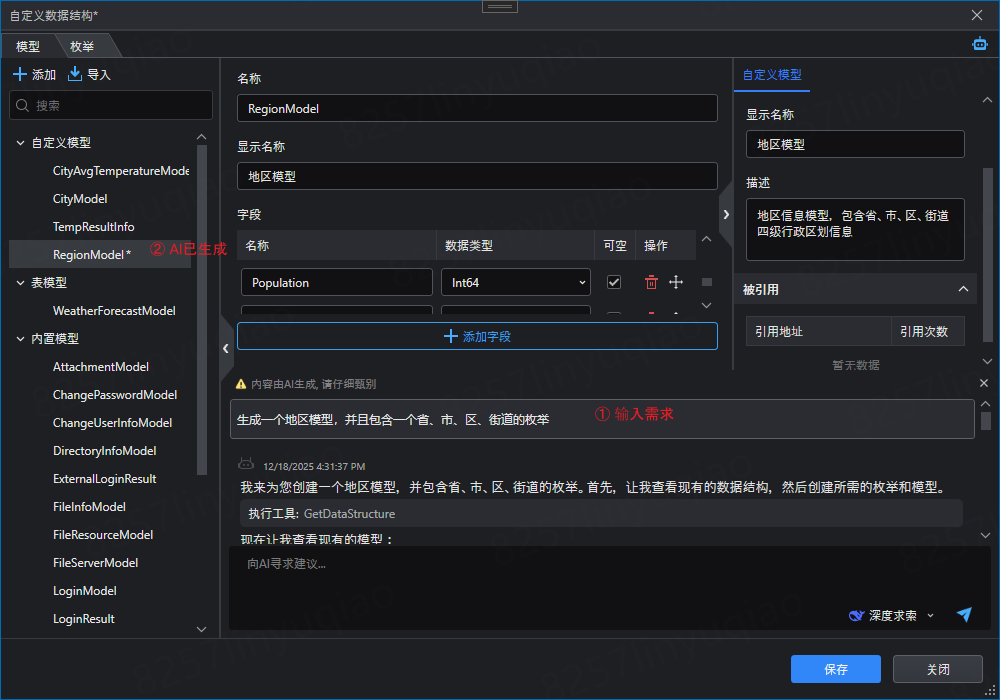This screenshot has width=1000, height=700.
Task: Click the move handle for Population field
Action: pyautogui.click(x=676, y=283)
